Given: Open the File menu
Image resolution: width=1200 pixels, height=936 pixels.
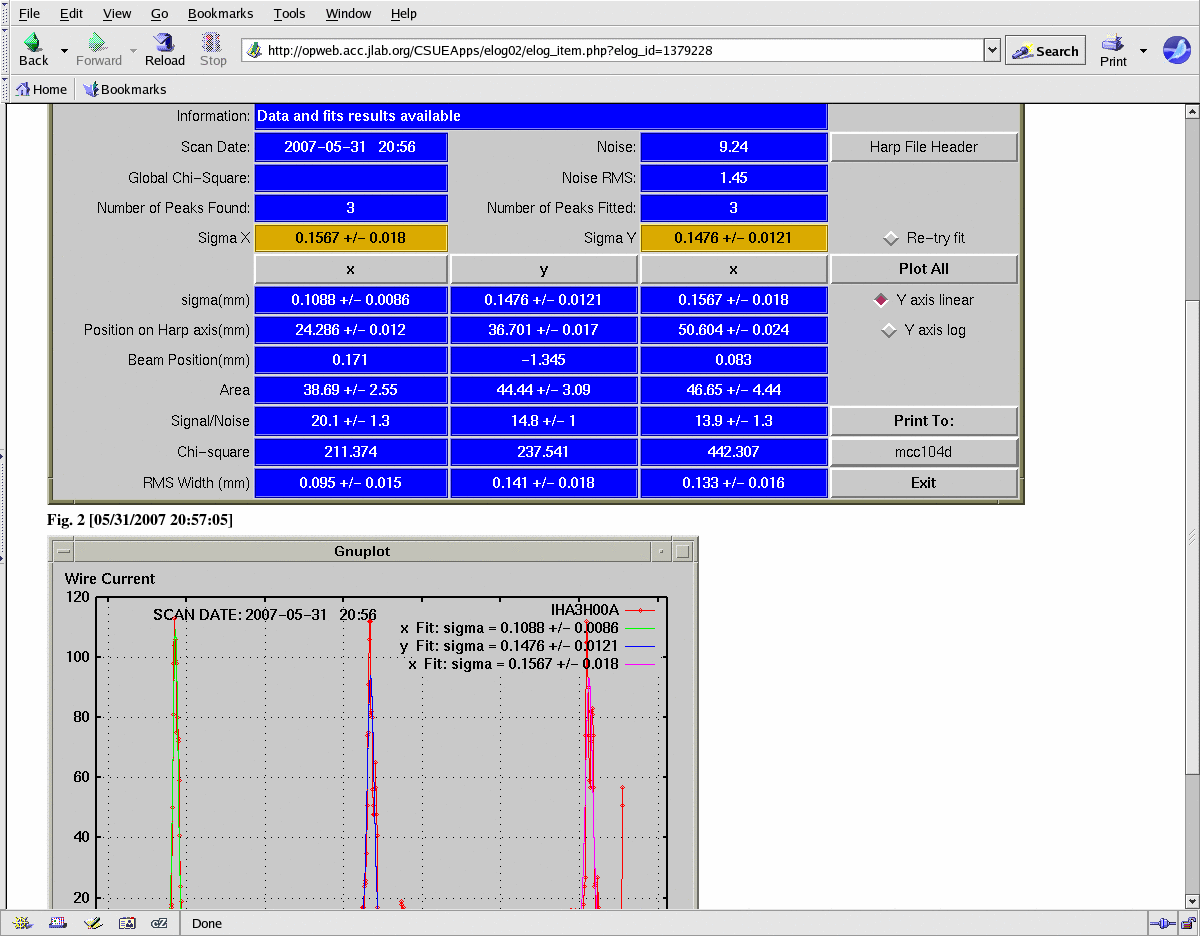Looking at the screenshot, I should click(30, 13).
